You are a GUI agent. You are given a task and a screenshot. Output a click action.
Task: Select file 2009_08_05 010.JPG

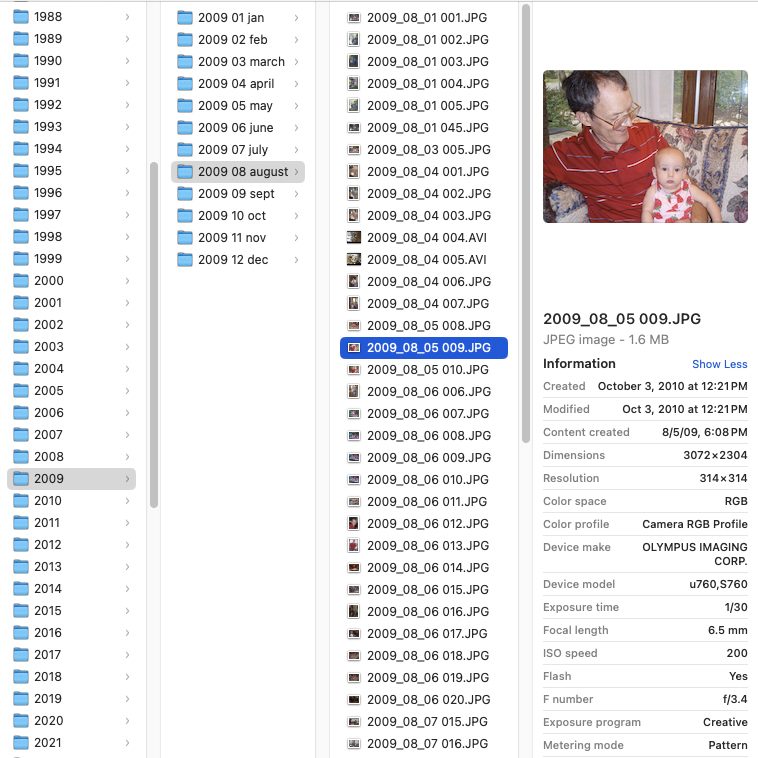424,370
